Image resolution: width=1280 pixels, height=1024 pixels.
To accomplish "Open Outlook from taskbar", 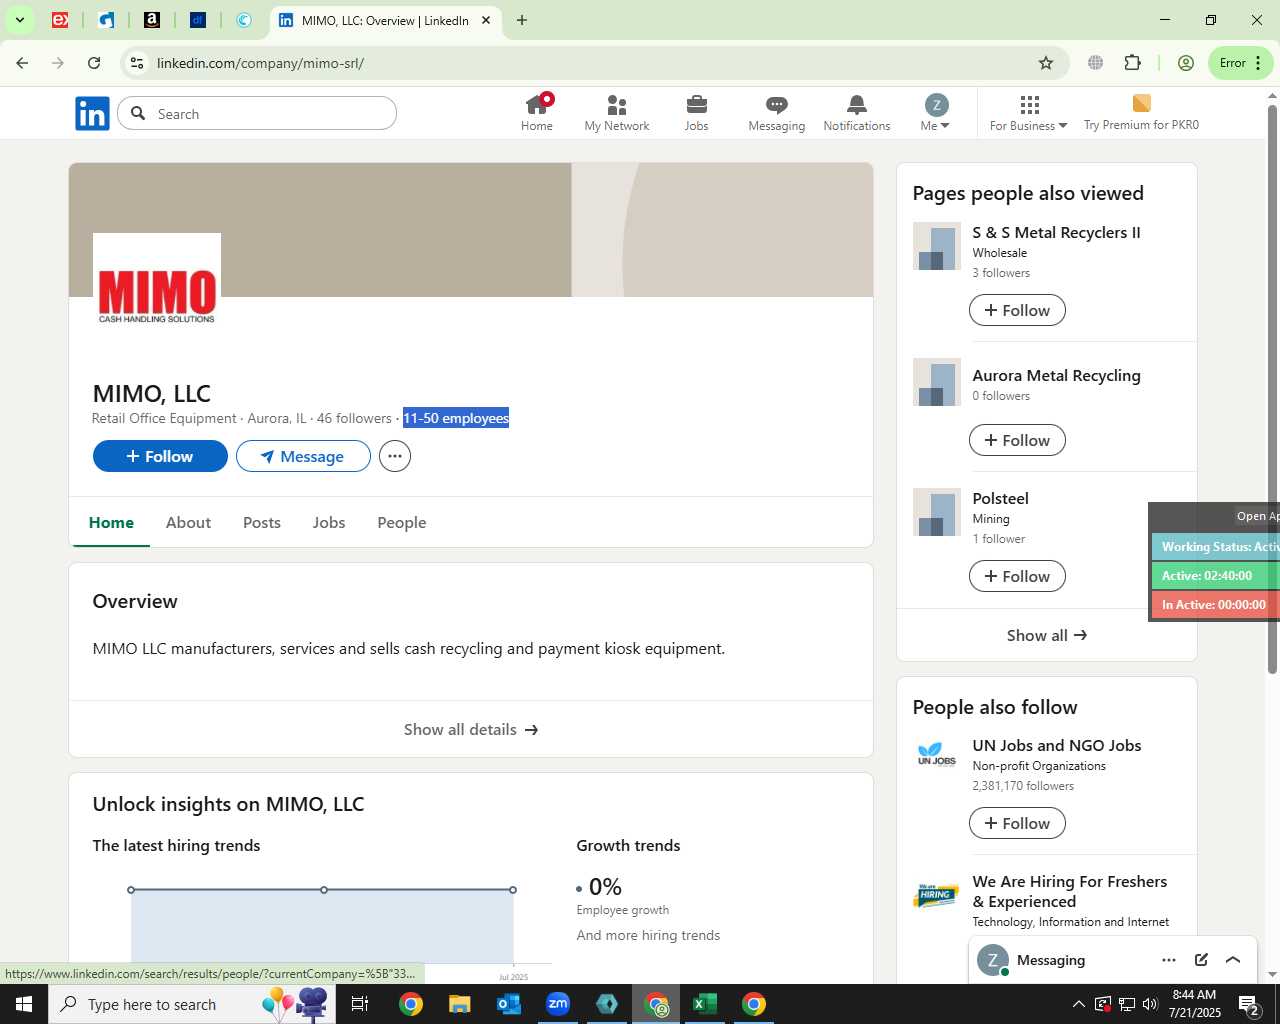I will point(509,1004).
